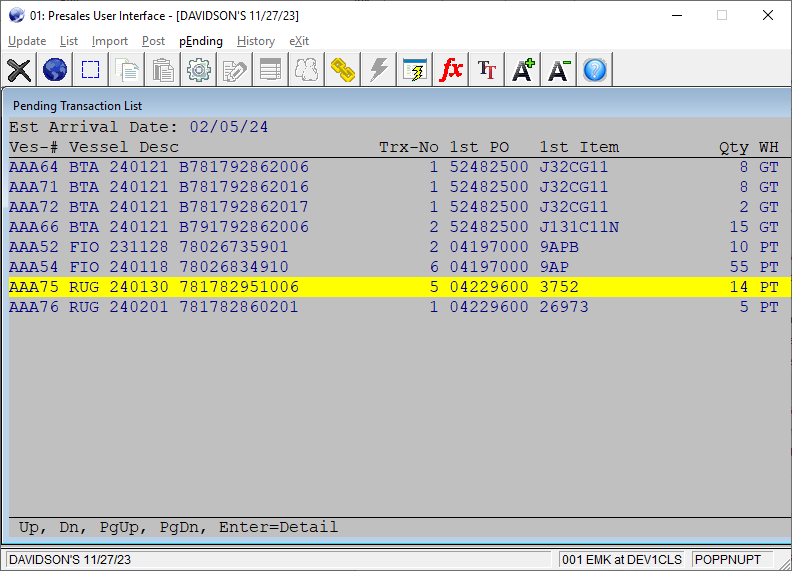Click the Est Arrival Date 02/05/24 value
792x571 pixels.
point(229,127)
